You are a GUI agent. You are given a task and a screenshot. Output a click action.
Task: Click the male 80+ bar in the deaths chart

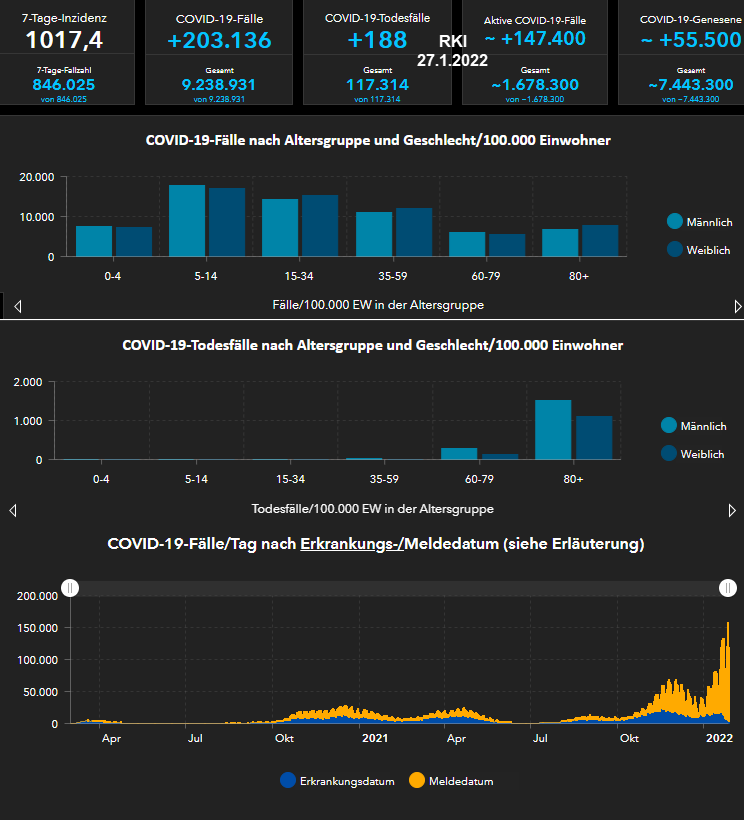pyautogui.click(x=553, y=430)
